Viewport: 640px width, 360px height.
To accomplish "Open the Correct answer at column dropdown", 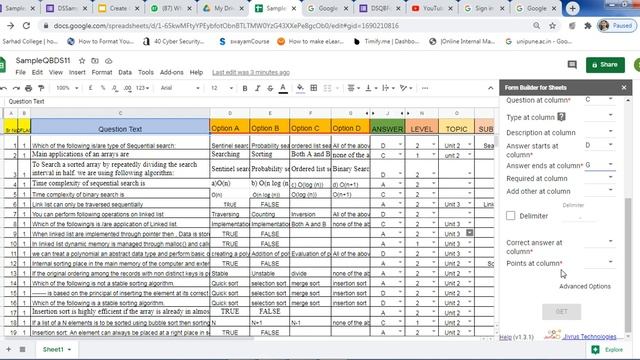I will click(599, 242).
